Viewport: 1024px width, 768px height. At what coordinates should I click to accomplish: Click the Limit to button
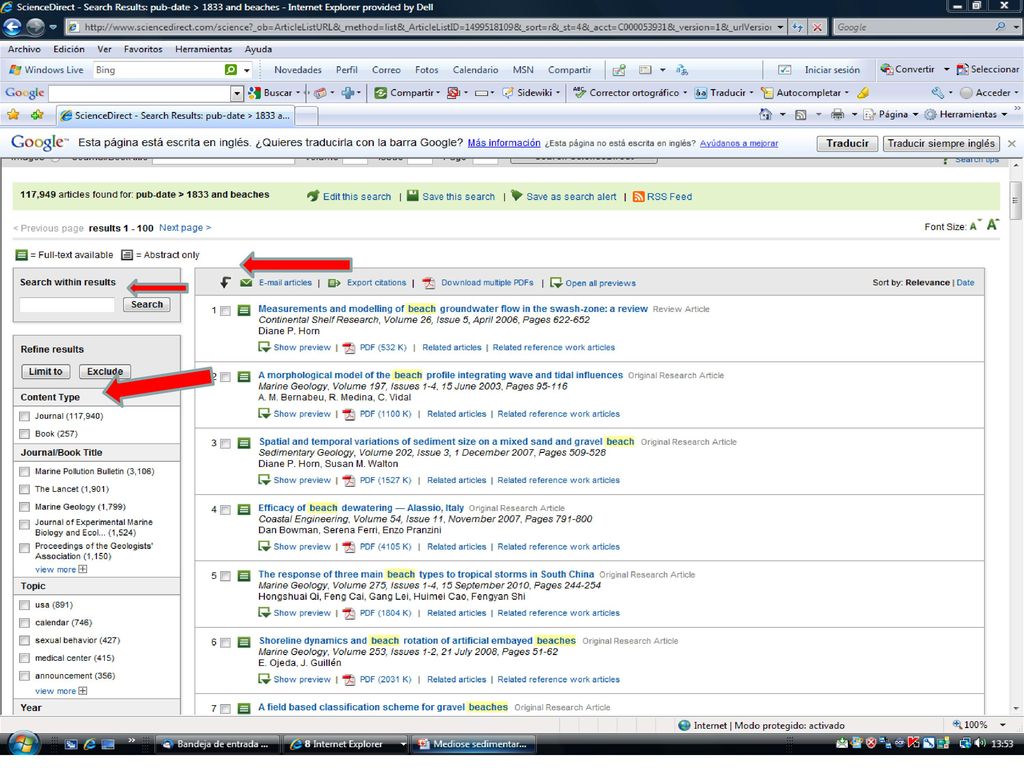[46, 371]
